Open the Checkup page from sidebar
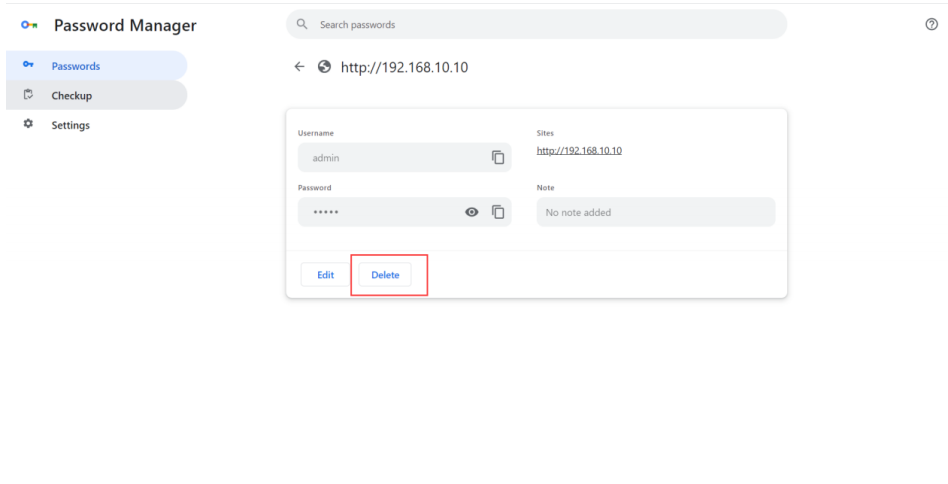 point(72,95)
